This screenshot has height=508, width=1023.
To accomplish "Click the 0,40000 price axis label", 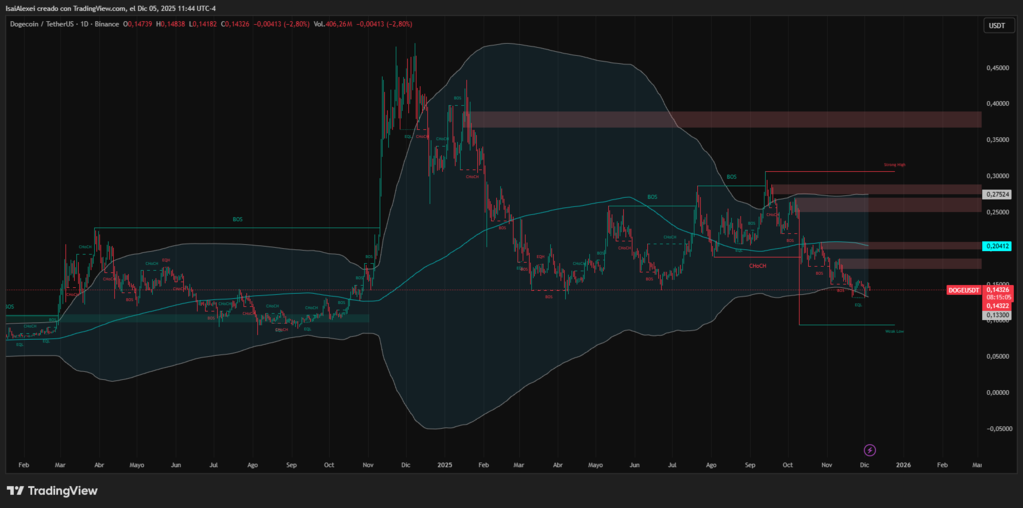I will pyautogui.click(x=998, y=104).
